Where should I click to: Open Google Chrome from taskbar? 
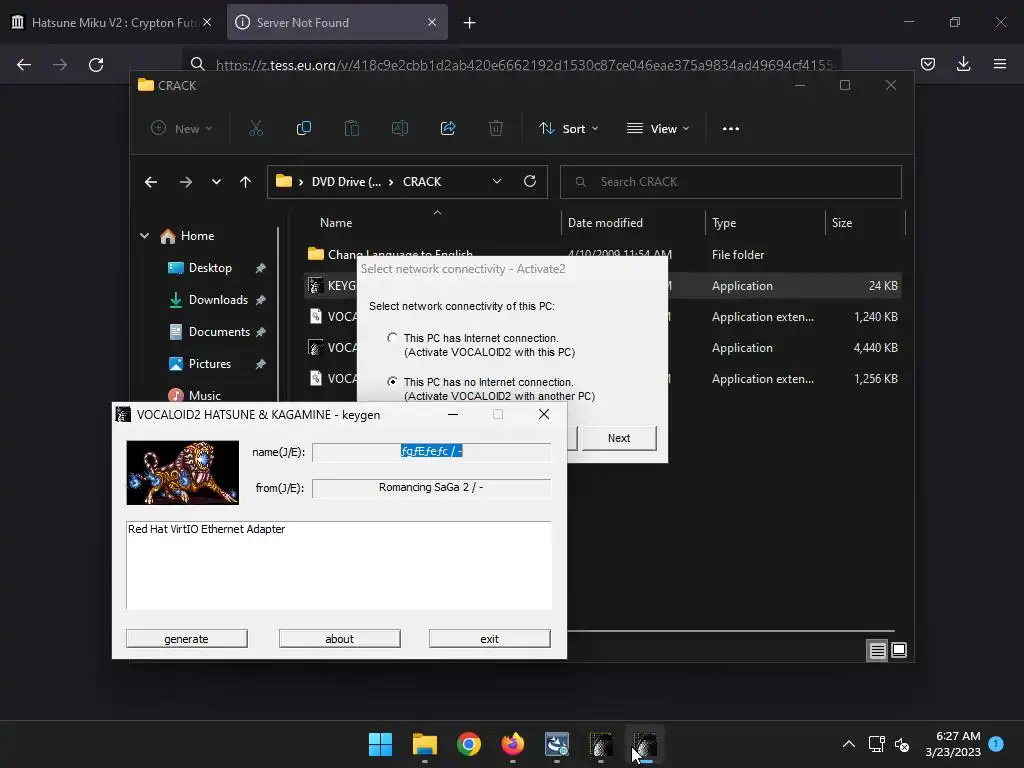point(469,744)
